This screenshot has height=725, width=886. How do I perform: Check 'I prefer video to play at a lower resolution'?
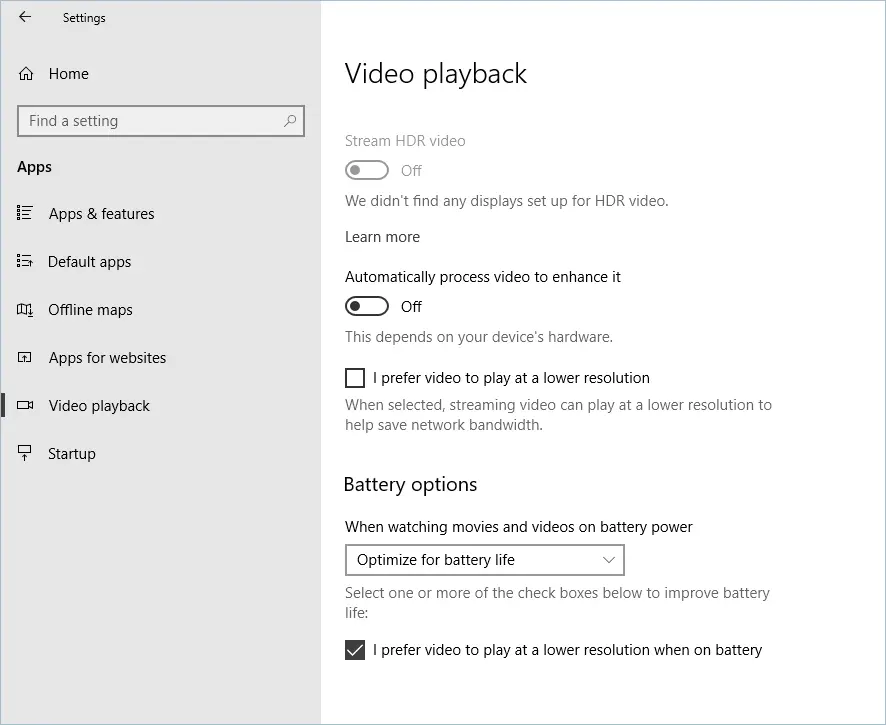click(355, 378)
